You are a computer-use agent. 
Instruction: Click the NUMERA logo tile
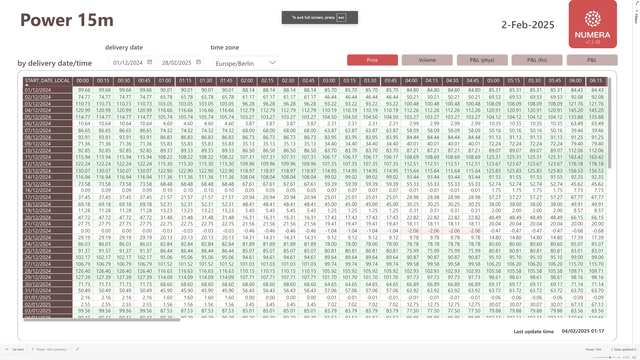coord(593,24)
